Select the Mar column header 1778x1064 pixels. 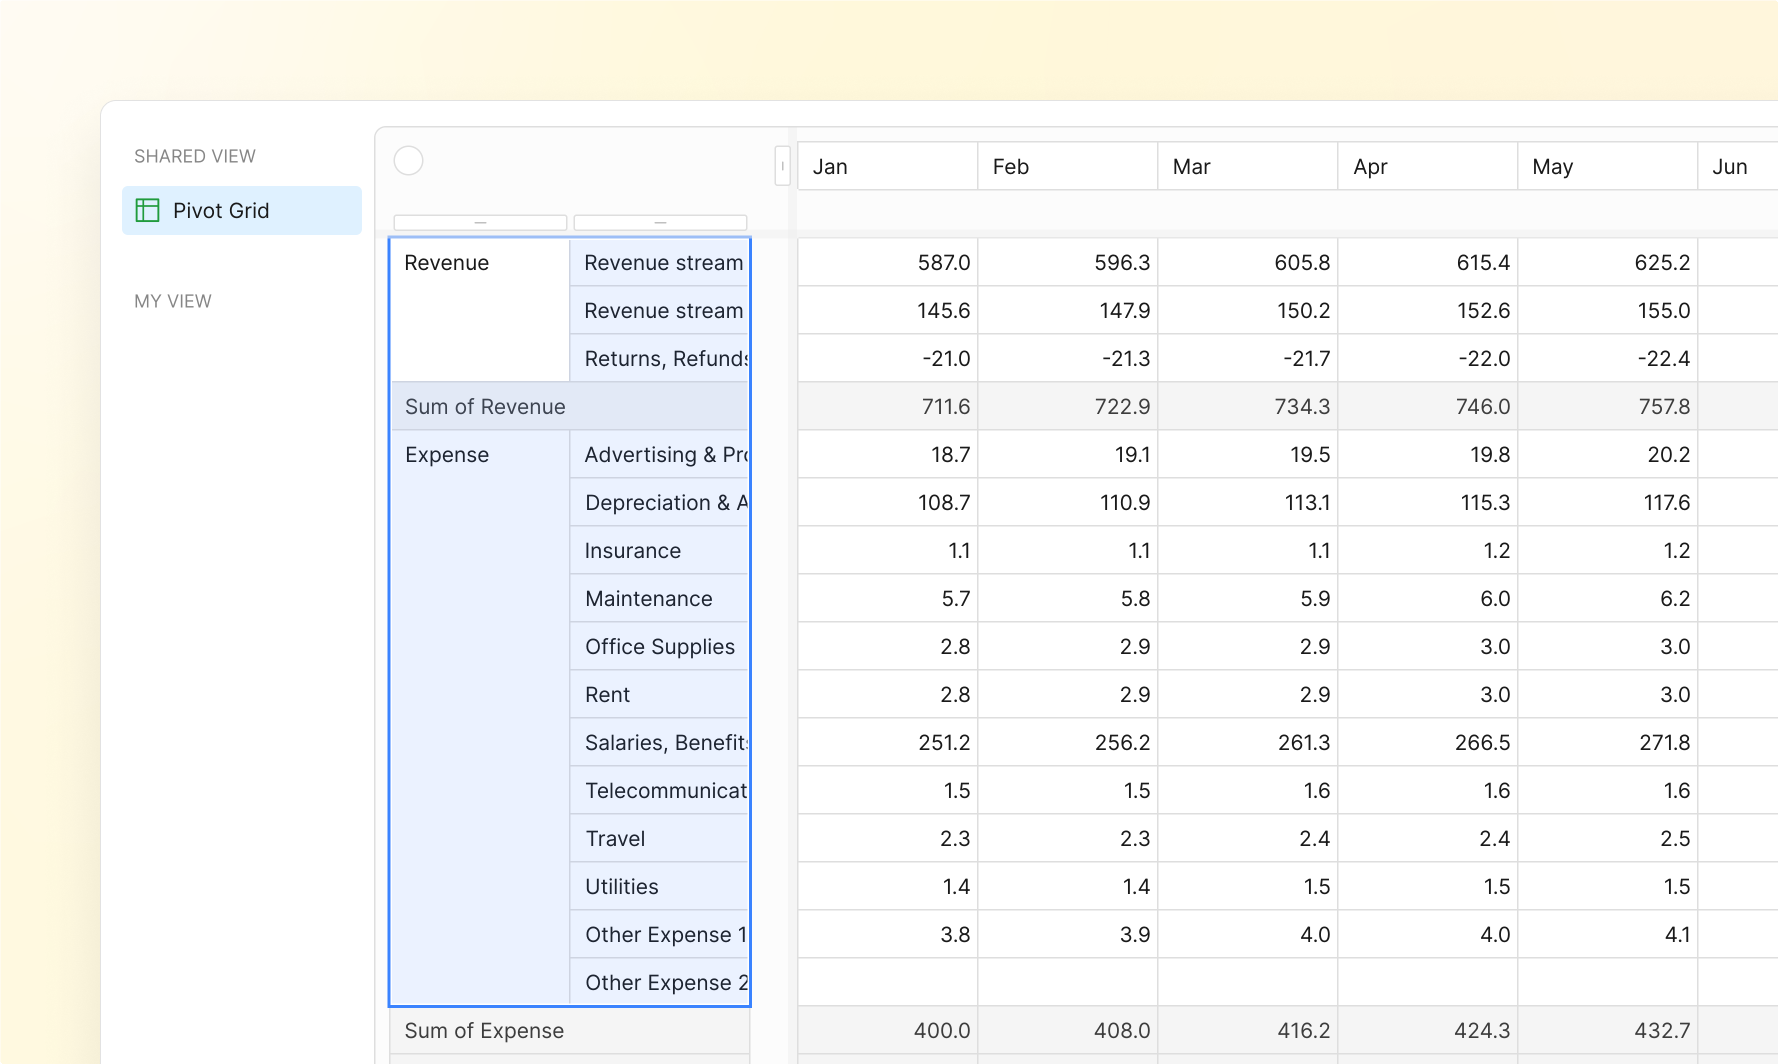[1247, 166]
